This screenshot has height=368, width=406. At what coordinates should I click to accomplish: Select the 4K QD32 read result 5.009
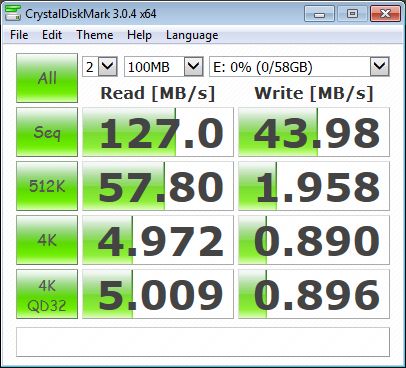point(158,294)
